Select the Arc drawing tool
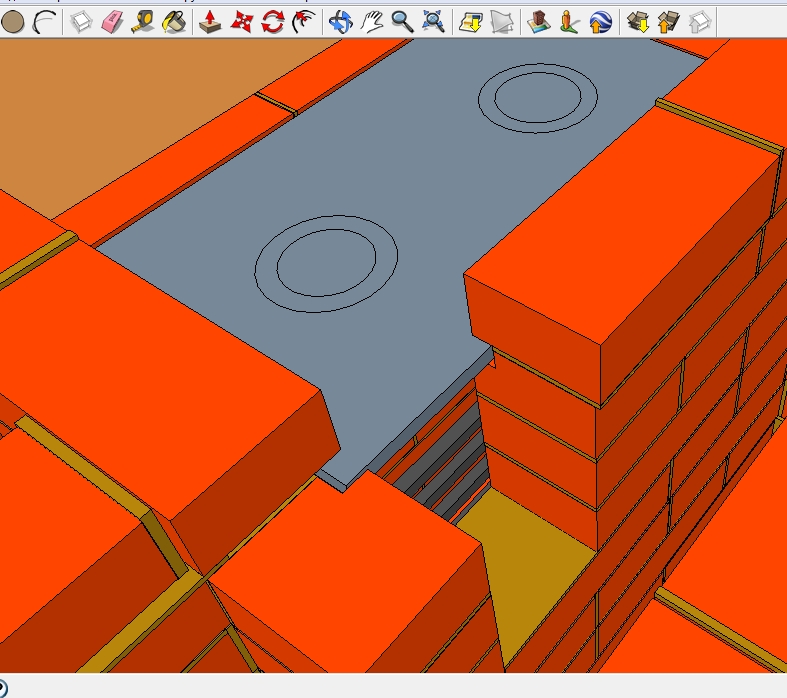Viewport: 787px width, 698px height. tap(44, 21)
